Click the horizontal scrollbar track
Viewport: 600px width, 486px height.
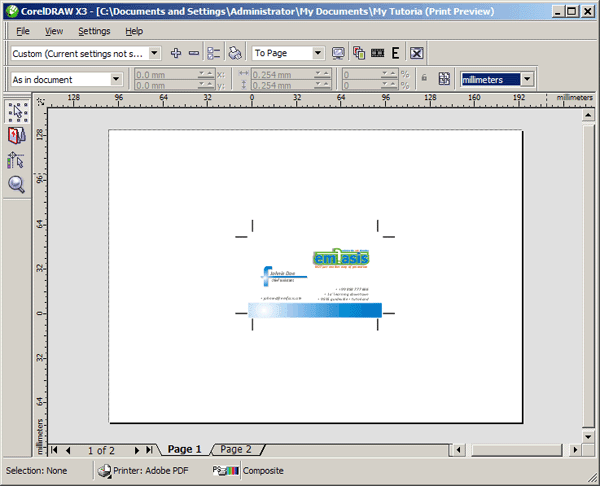click(517, 450)
